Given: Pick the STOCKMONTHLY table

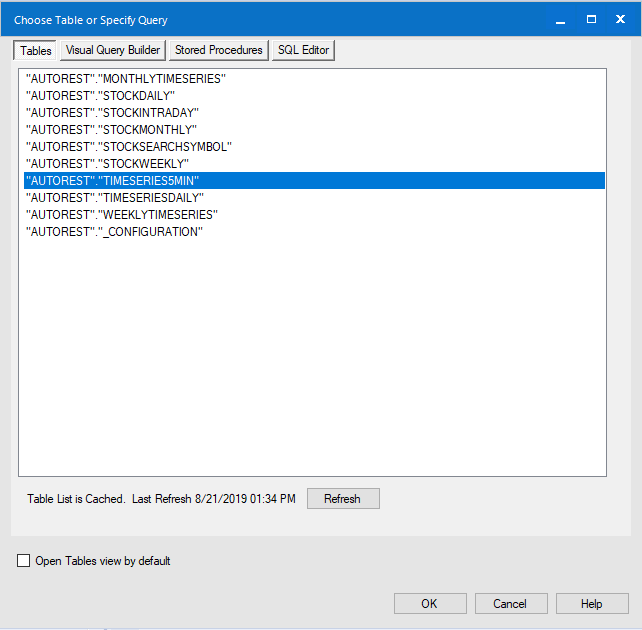Looking at the screenshot, I should pos(111,129).
